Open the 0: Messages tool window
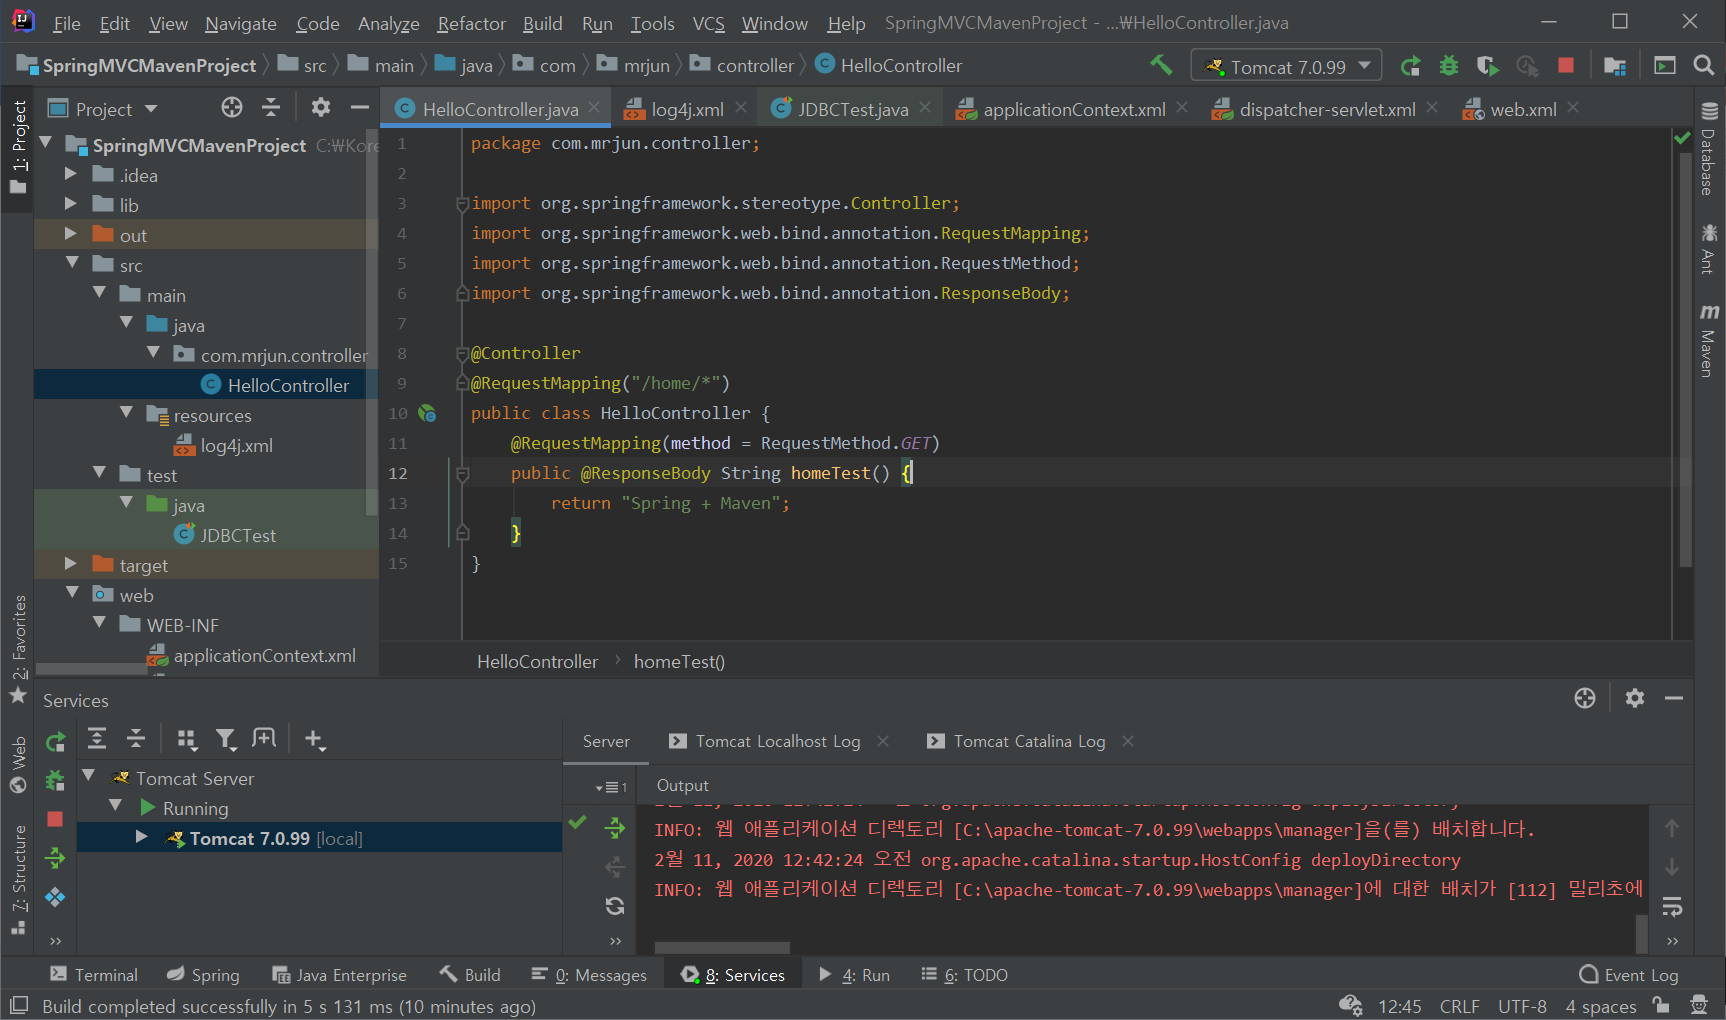The width and height of the screenshot is (1726, 1020). pos(588,975)
